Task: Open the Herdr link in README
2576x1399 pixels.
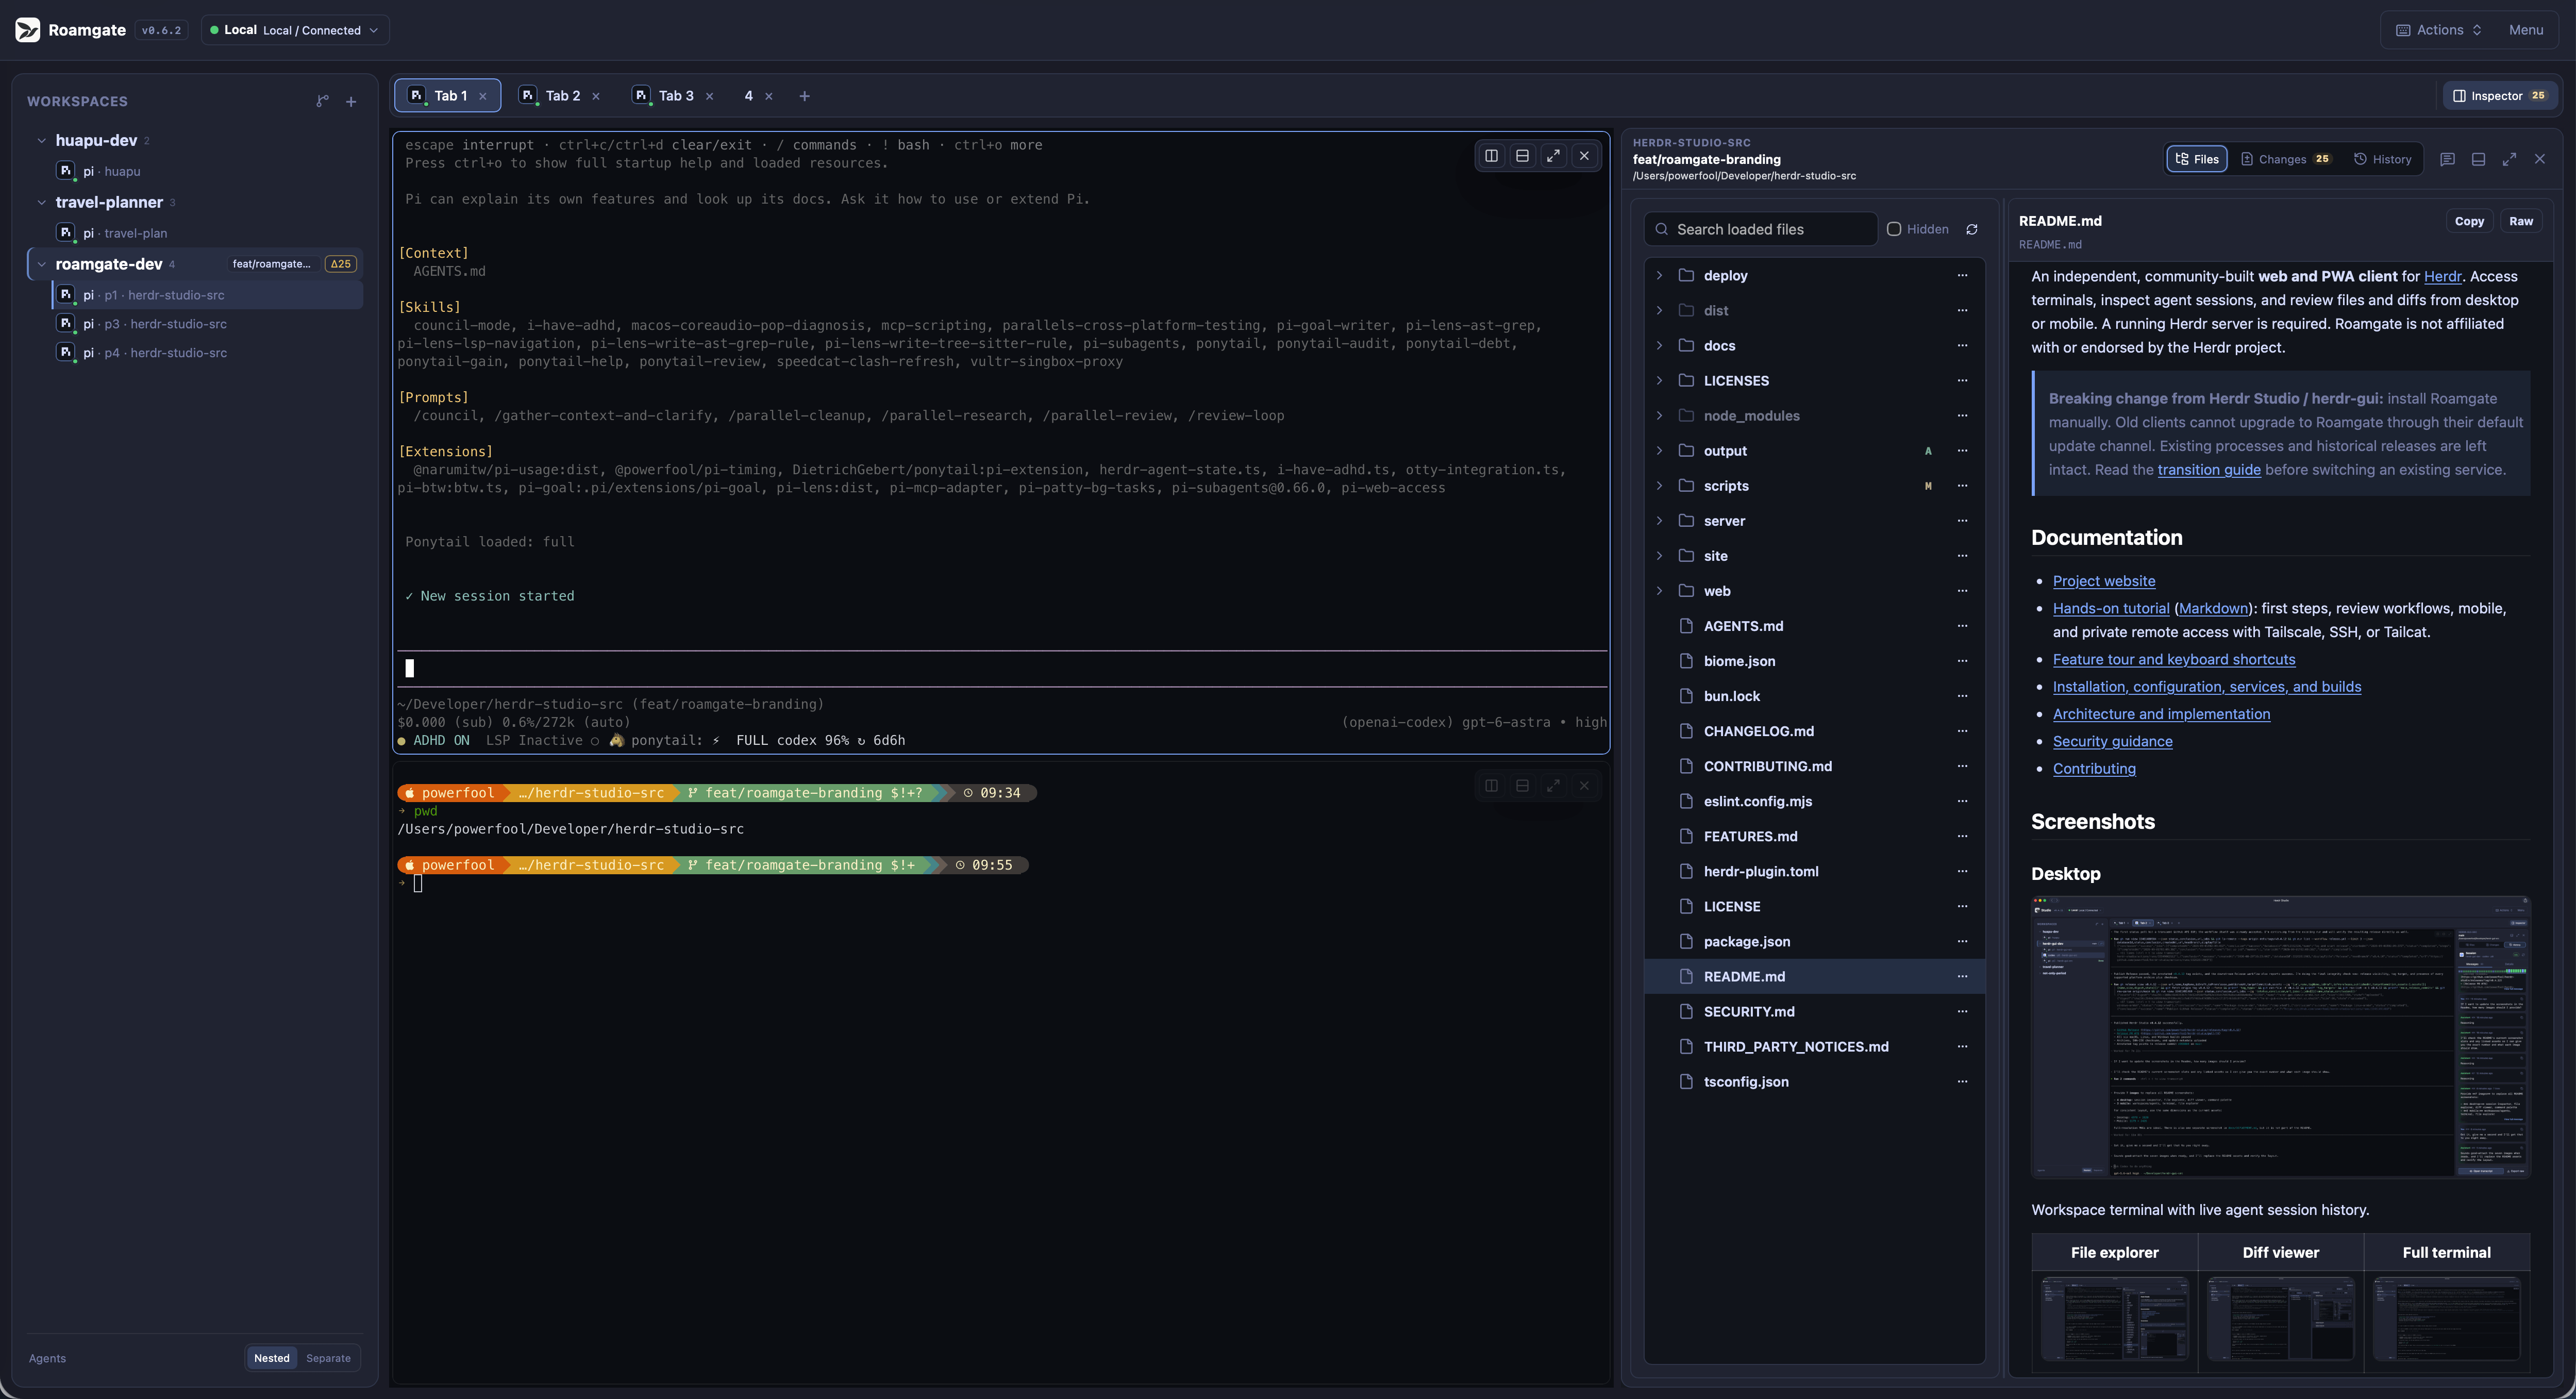Action: 2442,276
